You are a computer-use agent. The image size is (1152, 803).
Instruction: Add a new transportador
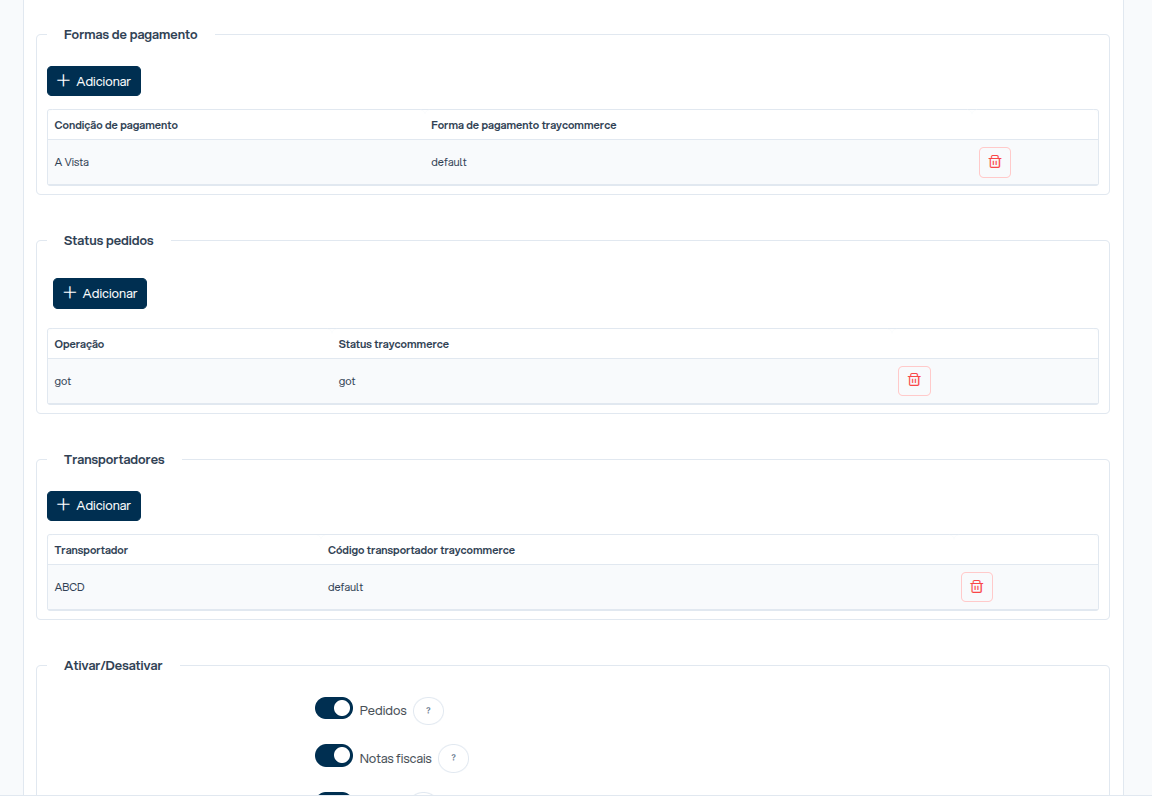(94, 505)
